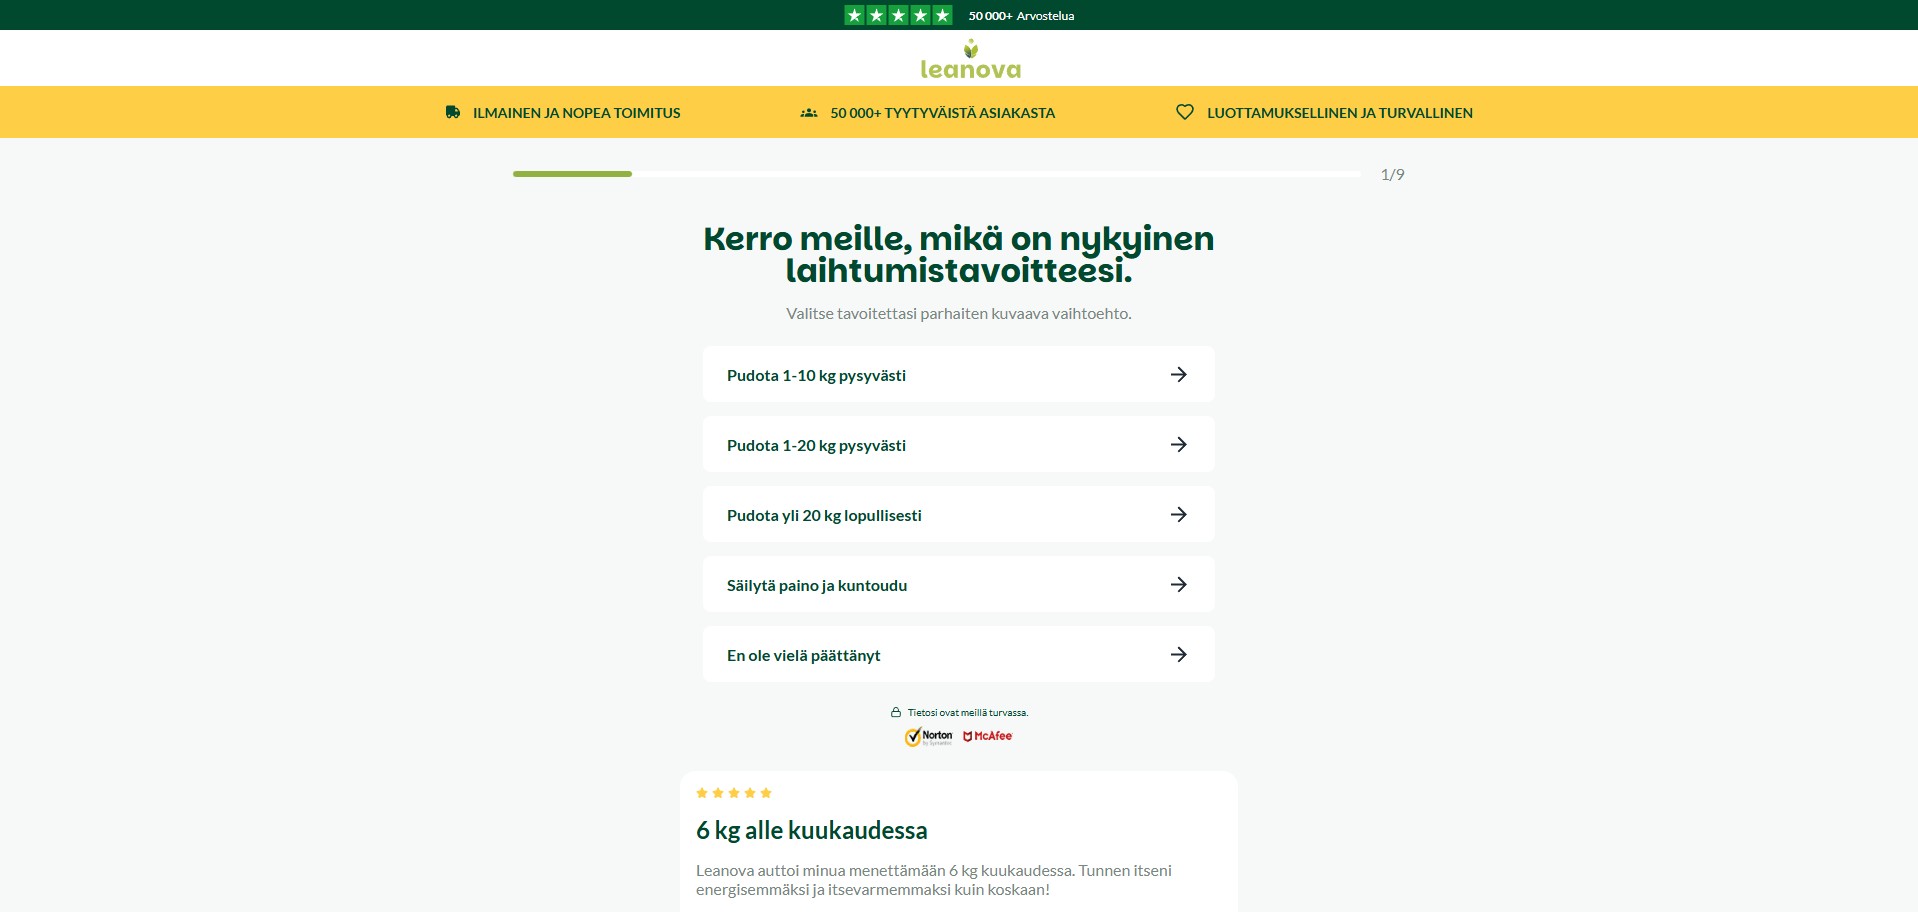Image resolution: width=1918 pixels, height=912 pixels.
Task: Open the '50 000+ Arvostelua' reviews link
Action: [x=1021, y=16]
